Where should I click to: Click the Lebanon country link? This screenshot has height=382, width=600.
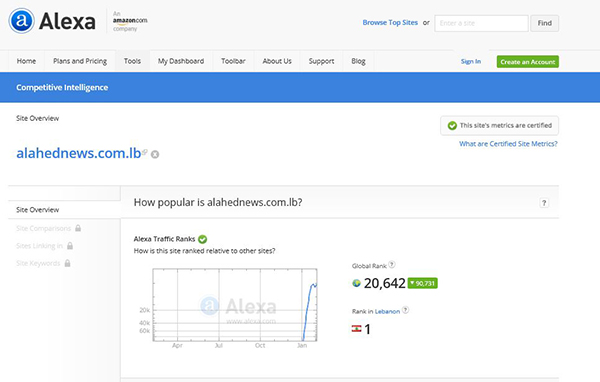pos(387,312)
